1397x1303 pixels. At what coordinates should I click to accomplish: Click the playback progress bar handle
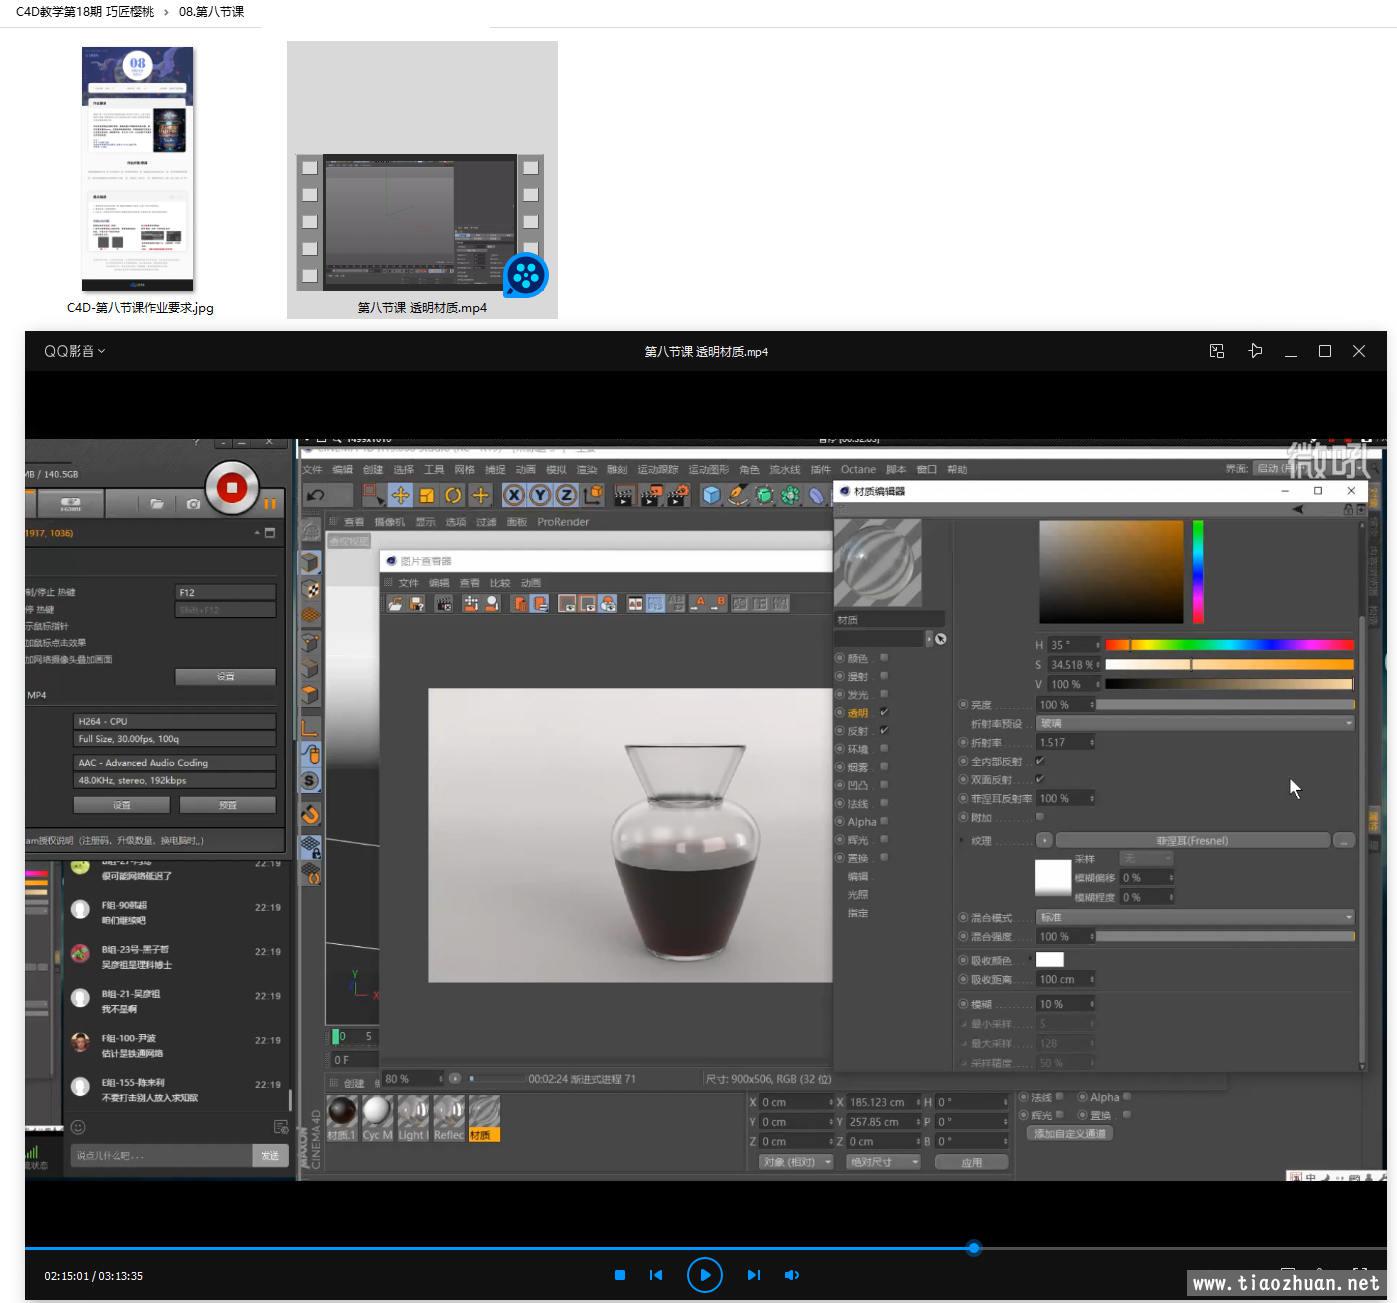974,1248
